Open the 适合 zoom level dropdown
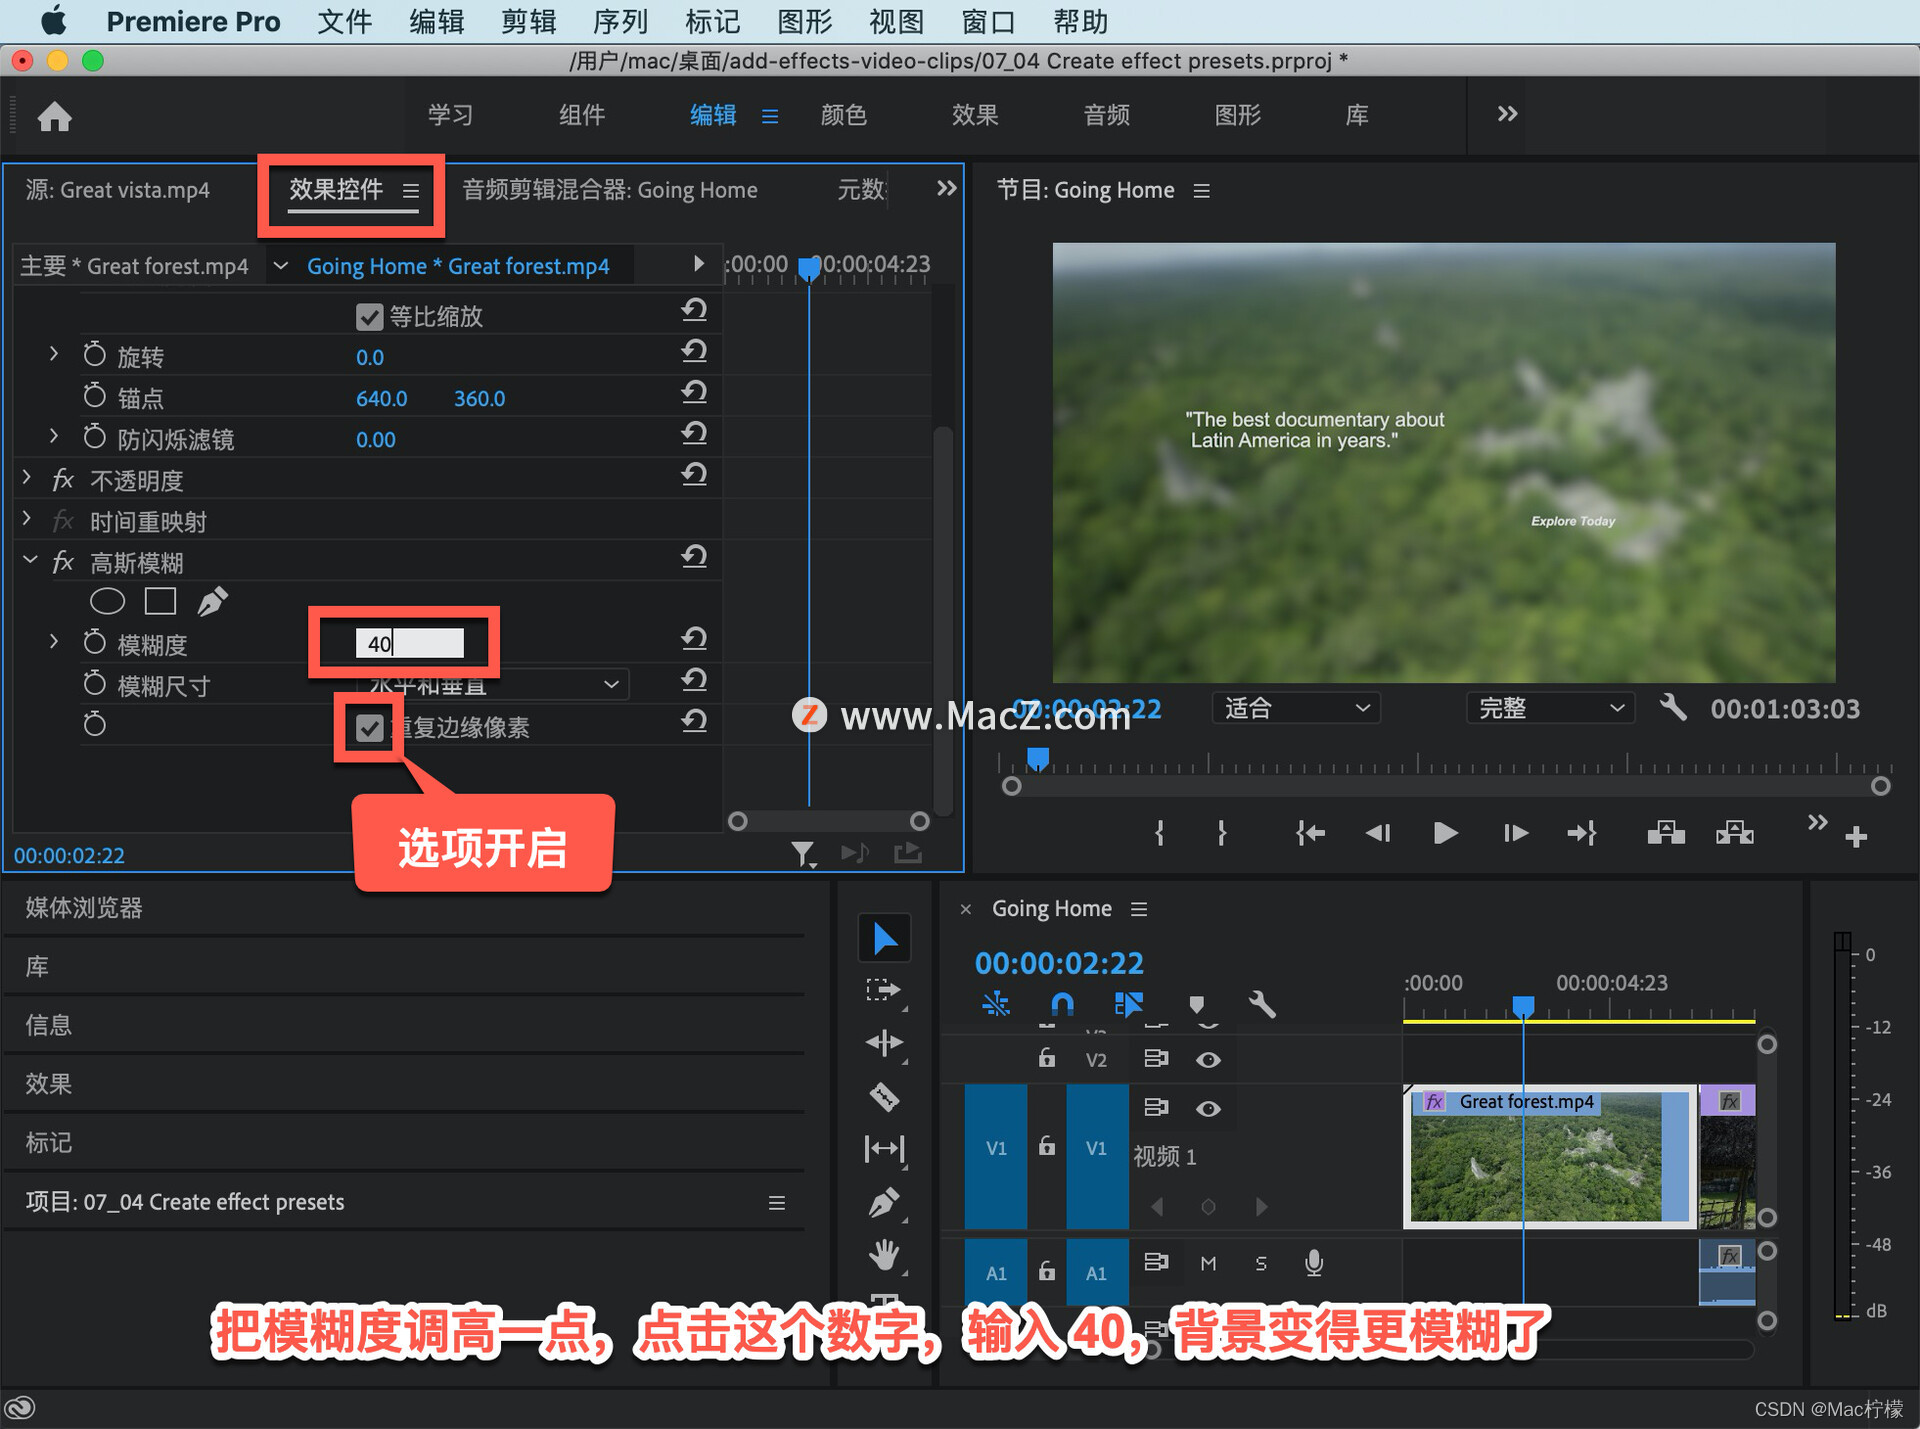This screenshot has width=1920, height=1429. click(1295, 708)
